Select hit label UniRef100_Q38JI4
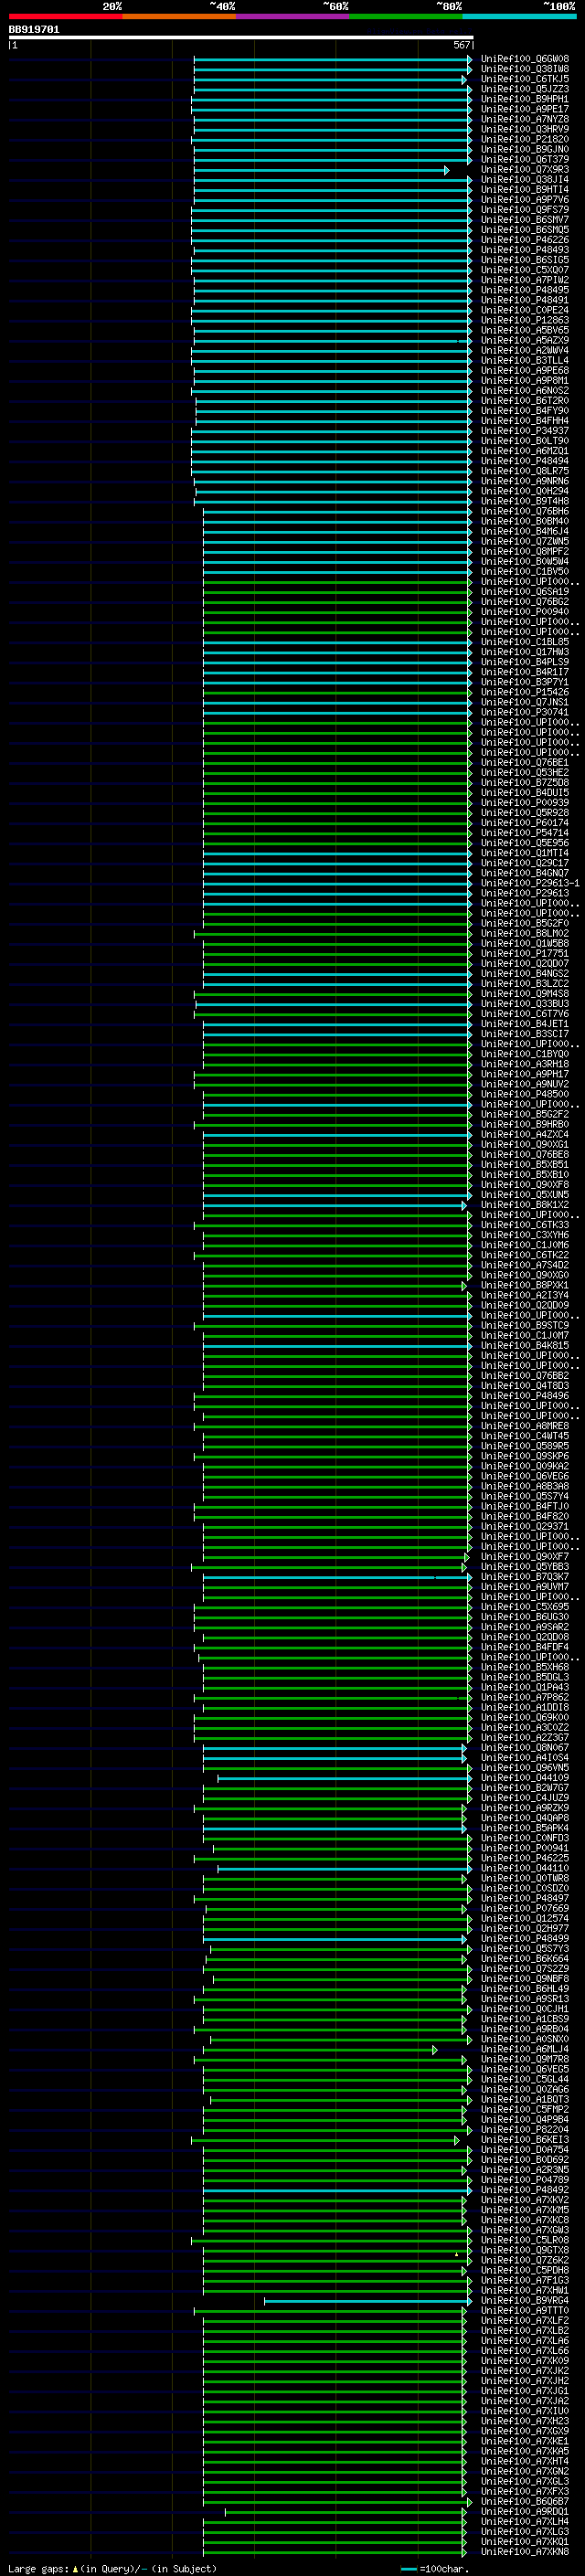Screen dimensions: 585x2576 click(x=525, y=180)
